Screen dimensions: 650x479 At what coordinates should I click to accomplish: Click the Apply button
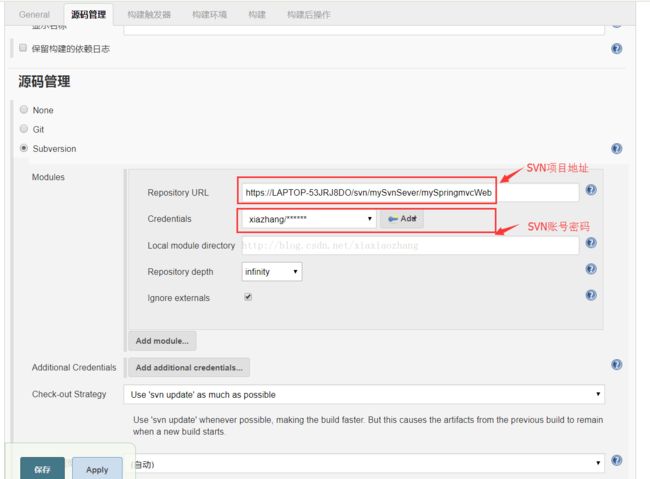(x=97, y=469)
